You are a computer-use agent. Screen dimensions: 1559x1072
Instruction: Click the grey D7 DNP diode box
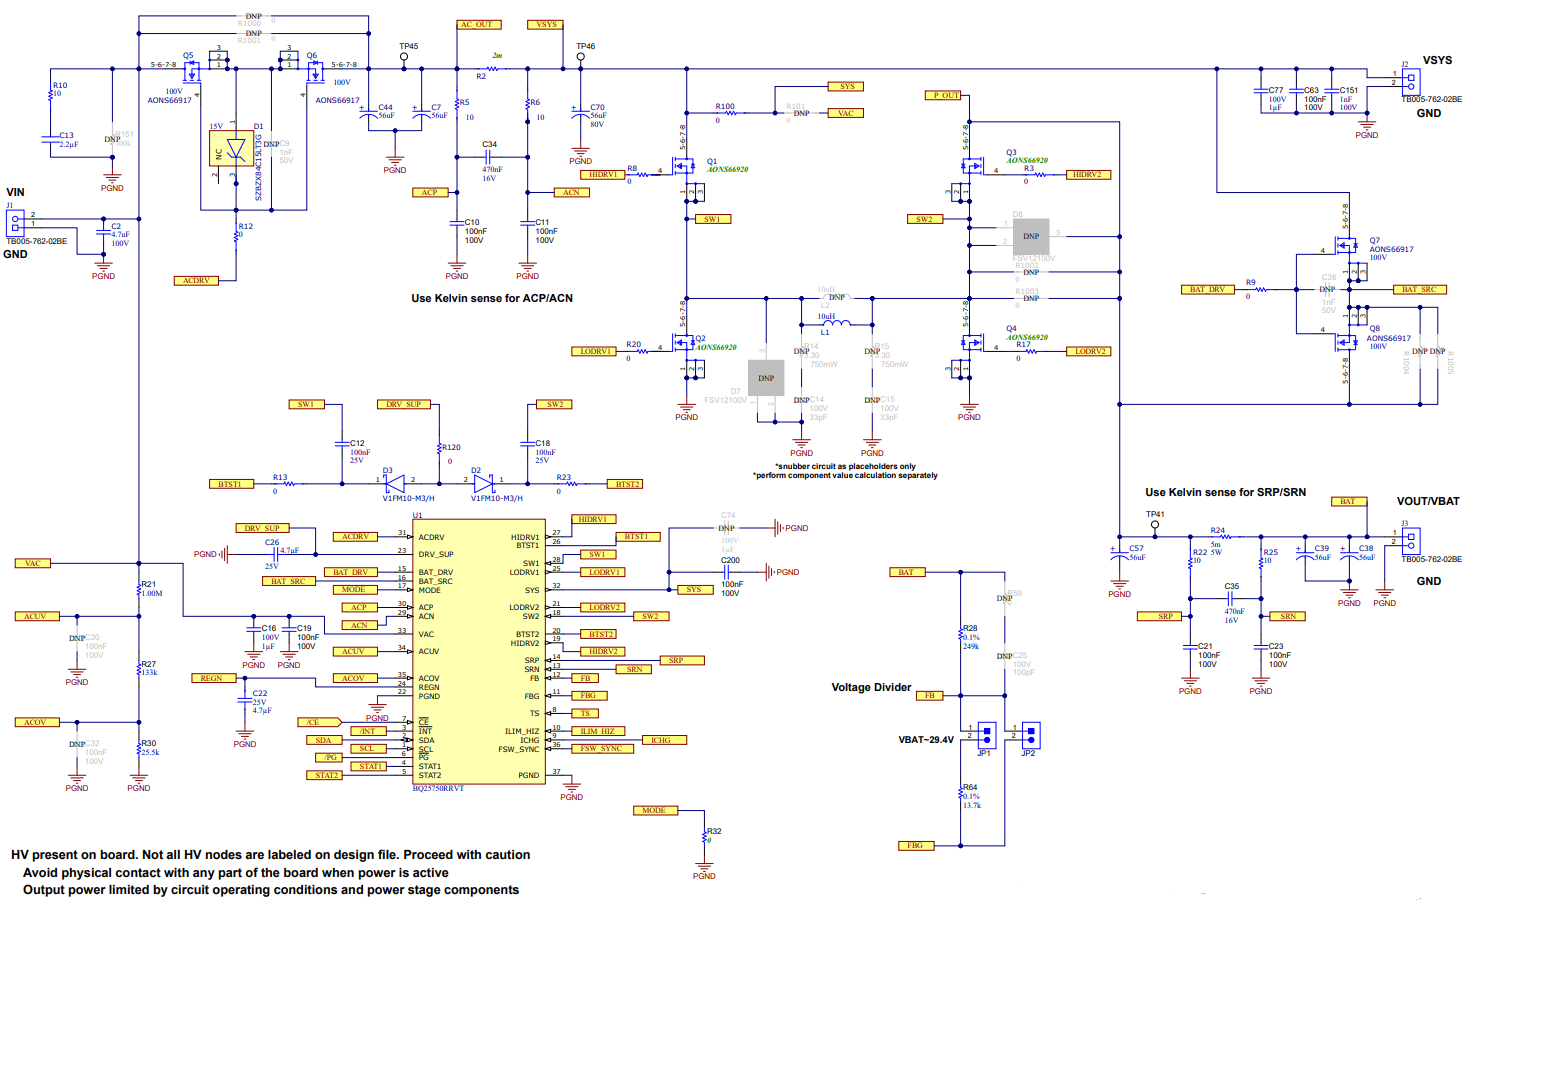[766, 378]
